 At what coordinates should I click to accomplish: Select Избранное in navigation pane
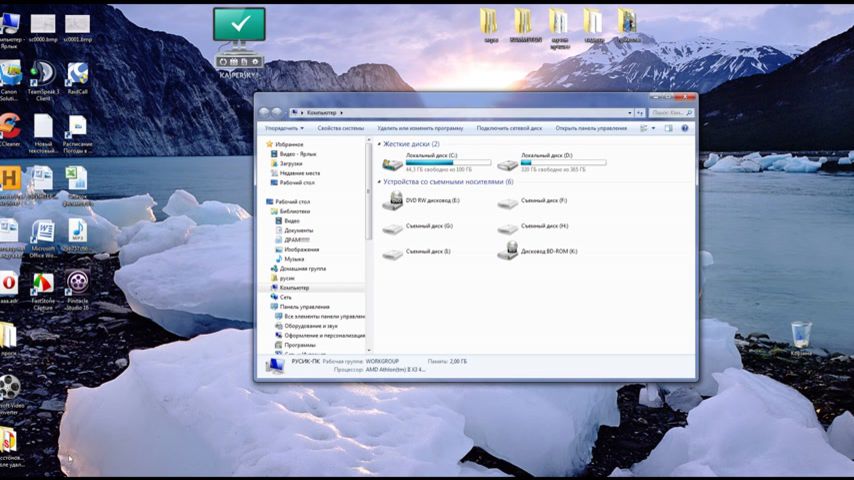[x=289, y=144]
